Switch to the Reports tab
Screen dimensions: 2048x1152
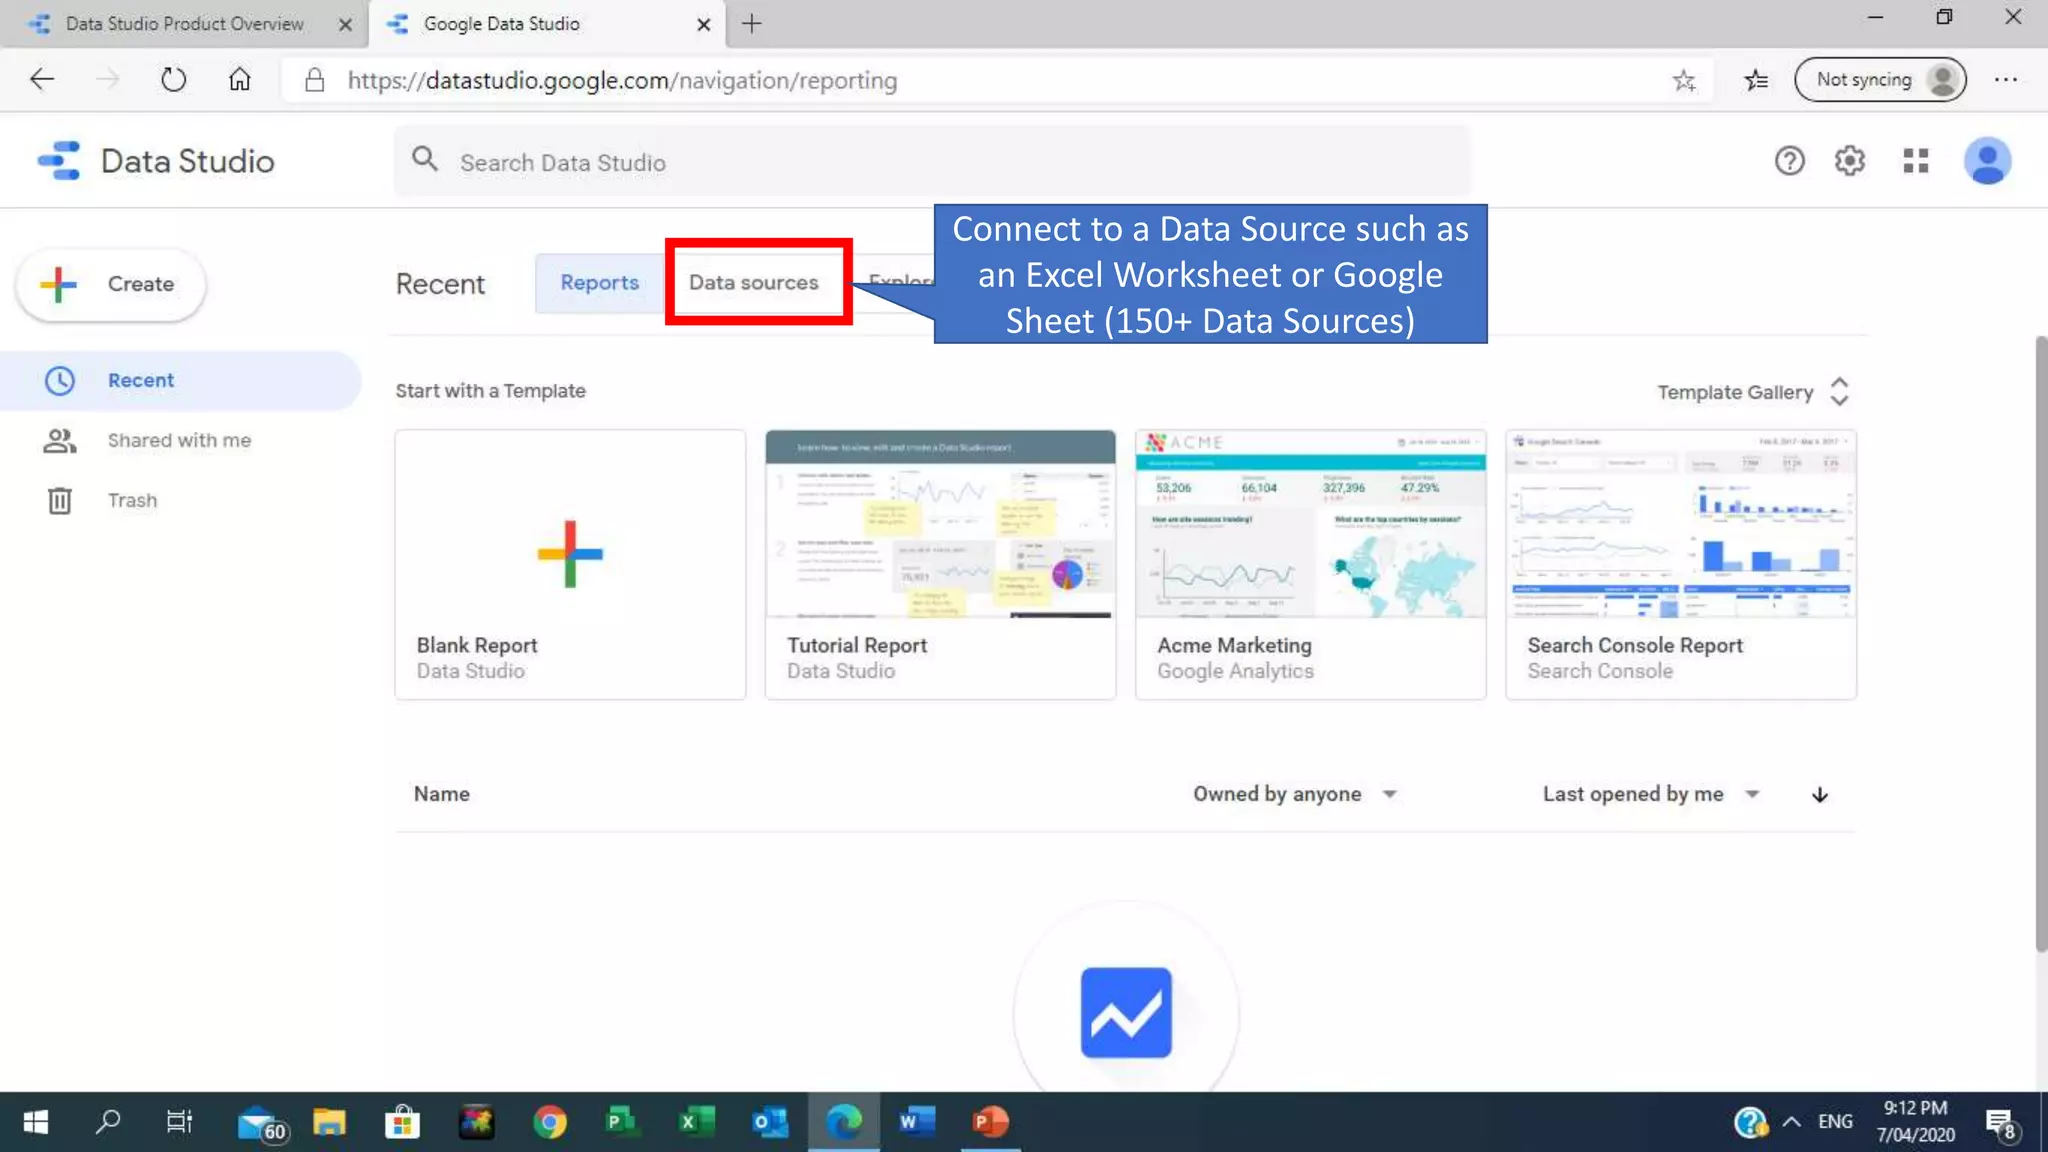pos(599,283)
